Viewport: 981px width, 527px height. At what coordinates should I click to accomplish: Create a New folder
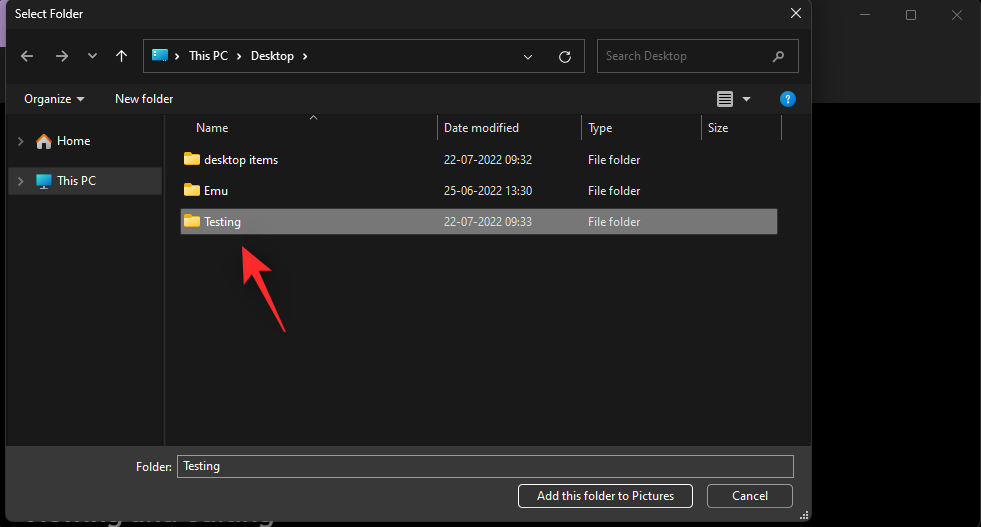point(144,99)
